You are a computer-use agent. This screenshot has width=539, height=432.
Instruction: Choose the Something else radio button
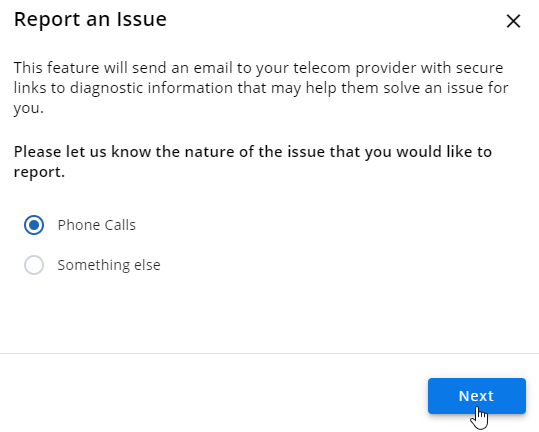pos(34,265)
